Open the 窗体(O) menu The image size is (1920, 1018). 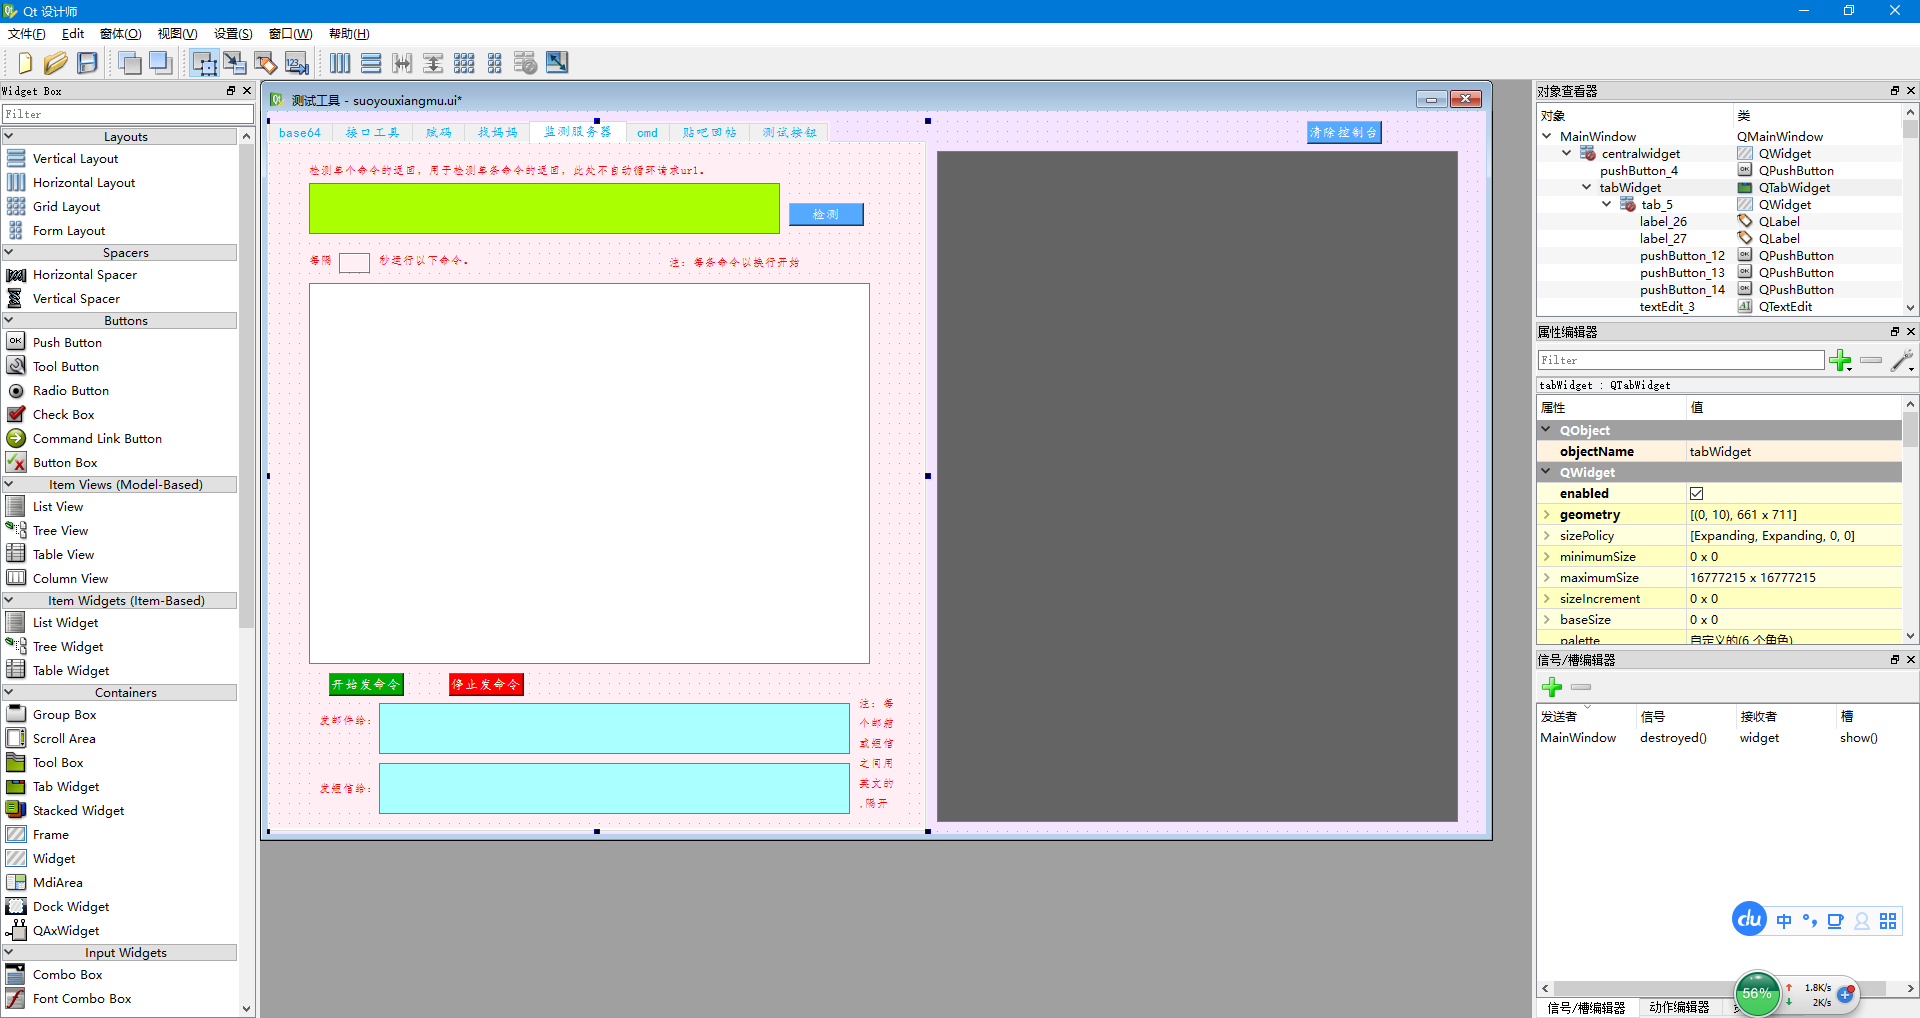click(x=121, y=34)
